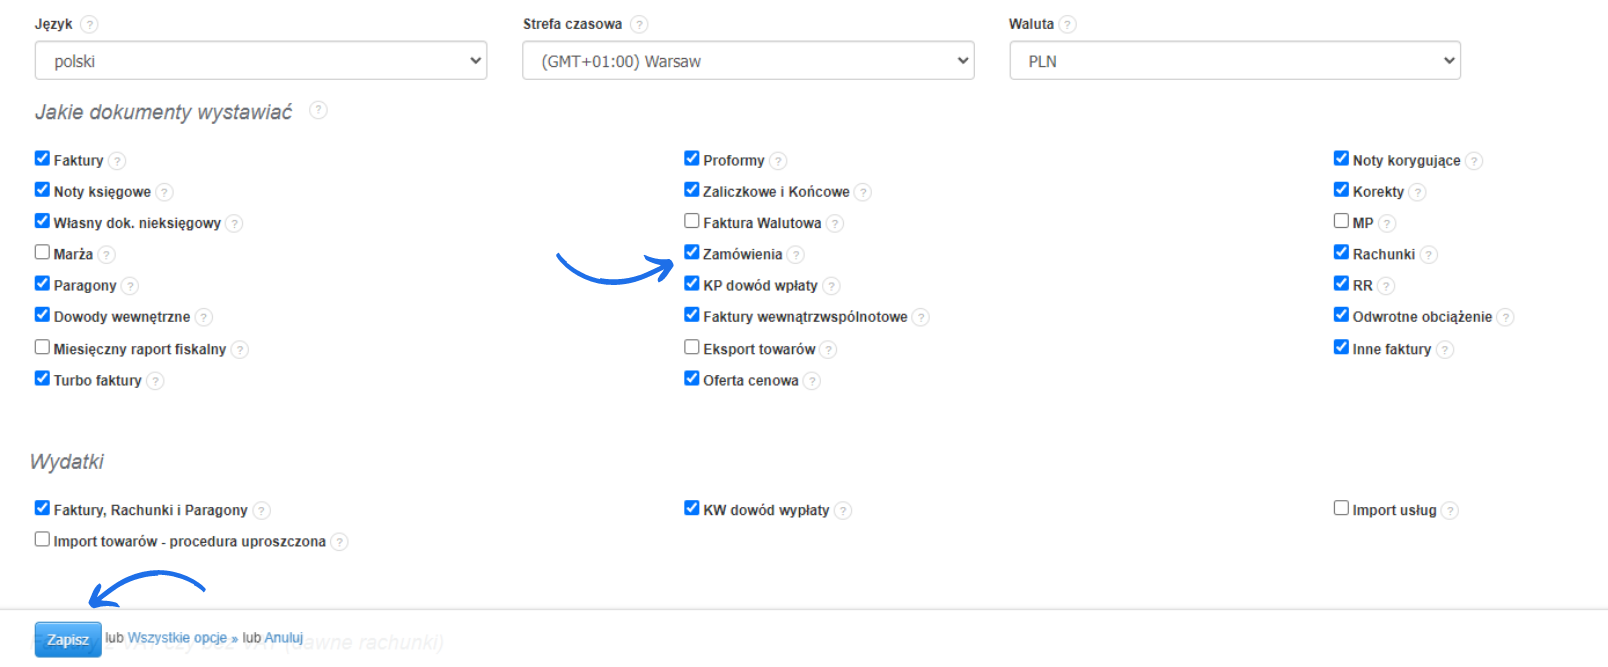The width and height of the screenshot is (1608, 667).
Task: Click help icon beside Turbo faktury
Action: click(155, 381)
